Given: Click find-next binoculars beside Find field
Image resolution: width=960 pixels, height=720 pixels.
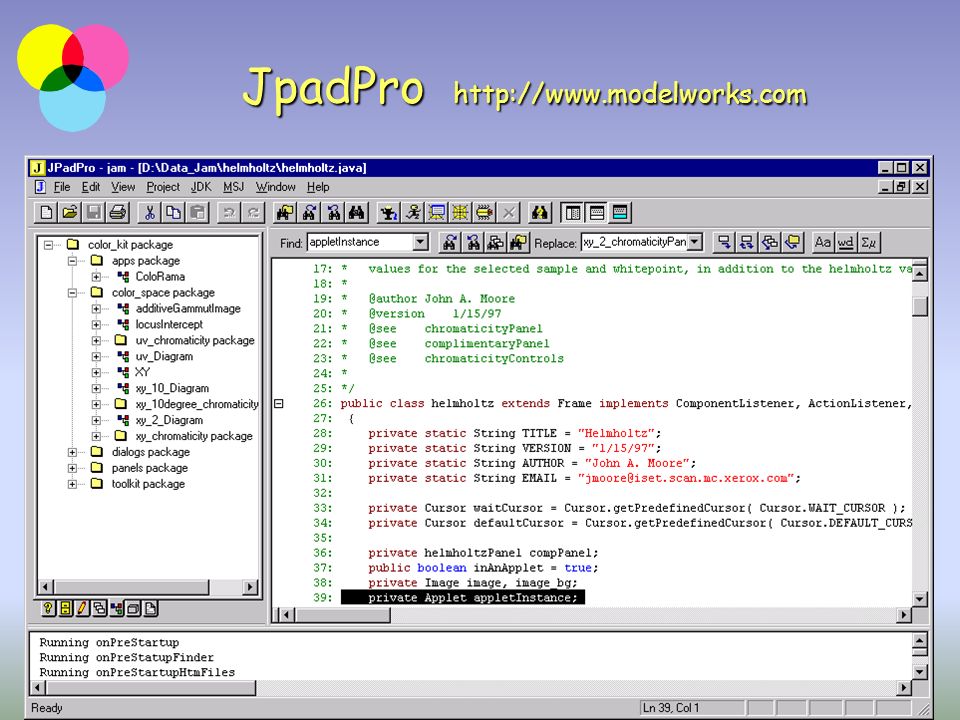Looking at the screenshot, I should [449, 242].
